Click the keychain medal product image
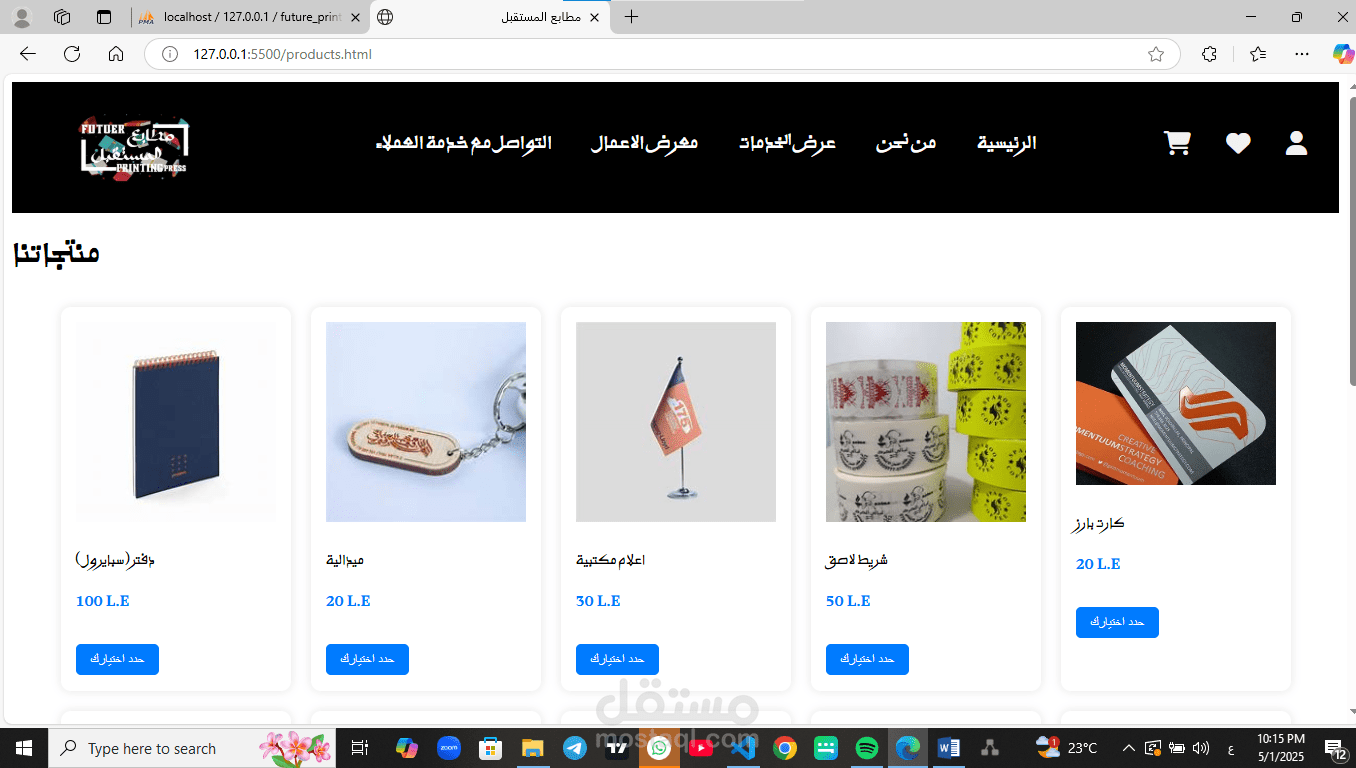 coord(426,422)
